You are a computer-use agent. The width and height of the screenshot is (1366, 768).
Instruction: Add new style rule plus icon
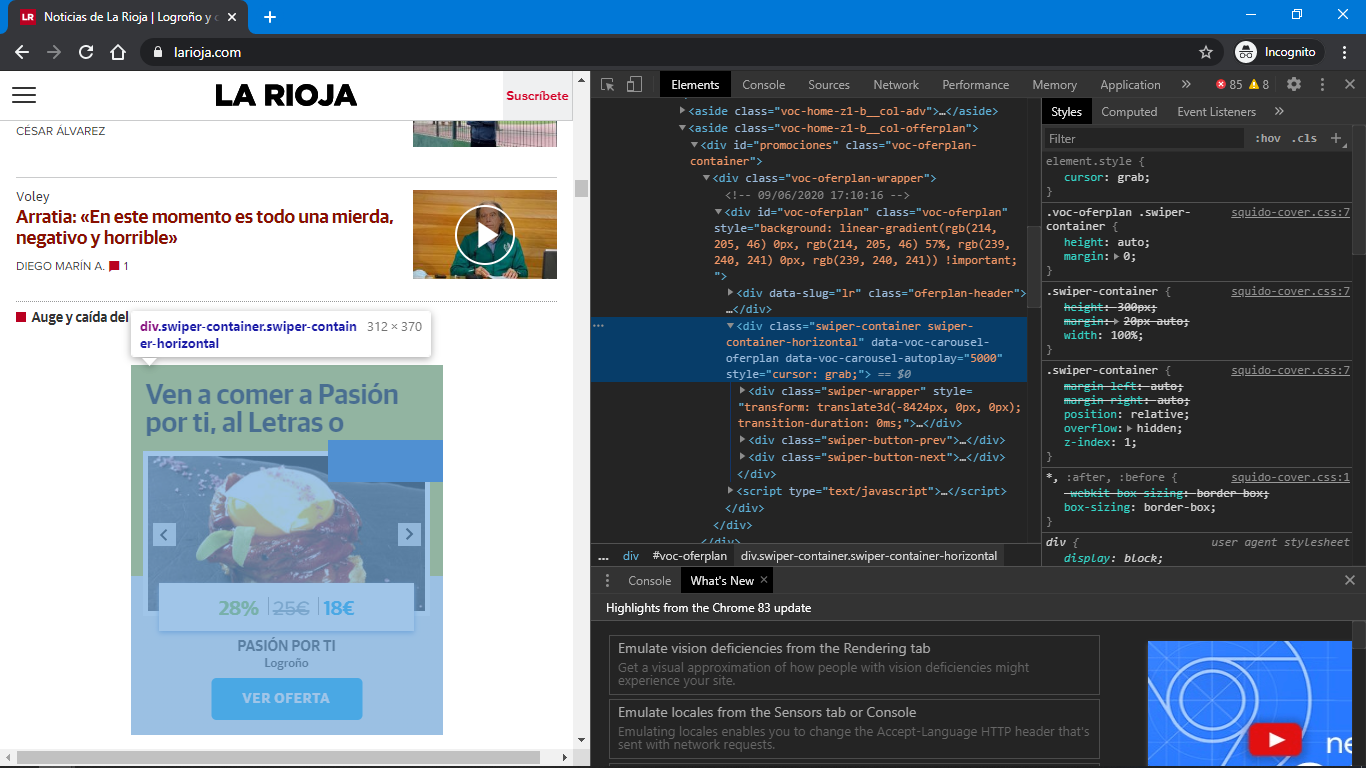click(1336, 138)
